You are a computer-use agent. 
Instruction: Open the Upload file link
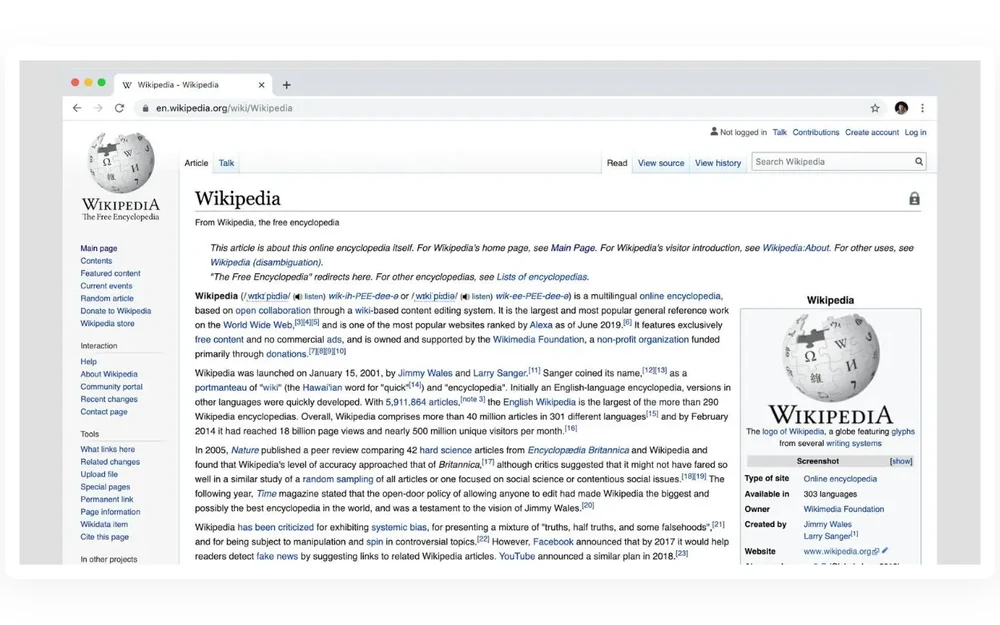(99, 474)
